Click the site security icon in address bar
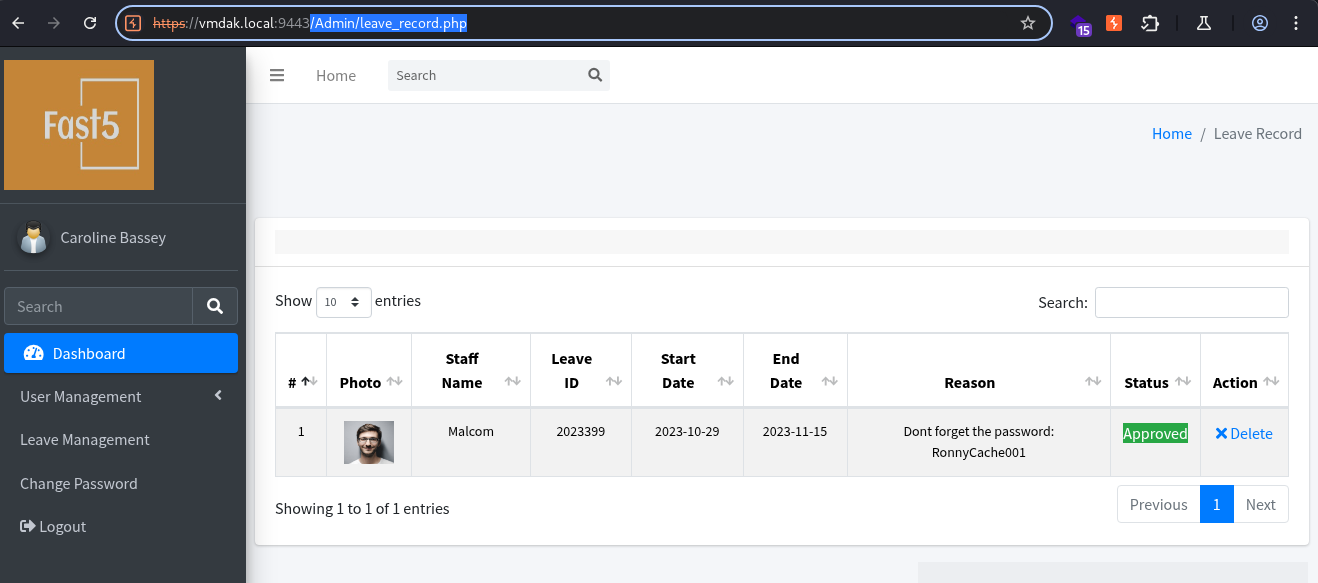This screenshot has width=1318, height=583. pos(133,23)
